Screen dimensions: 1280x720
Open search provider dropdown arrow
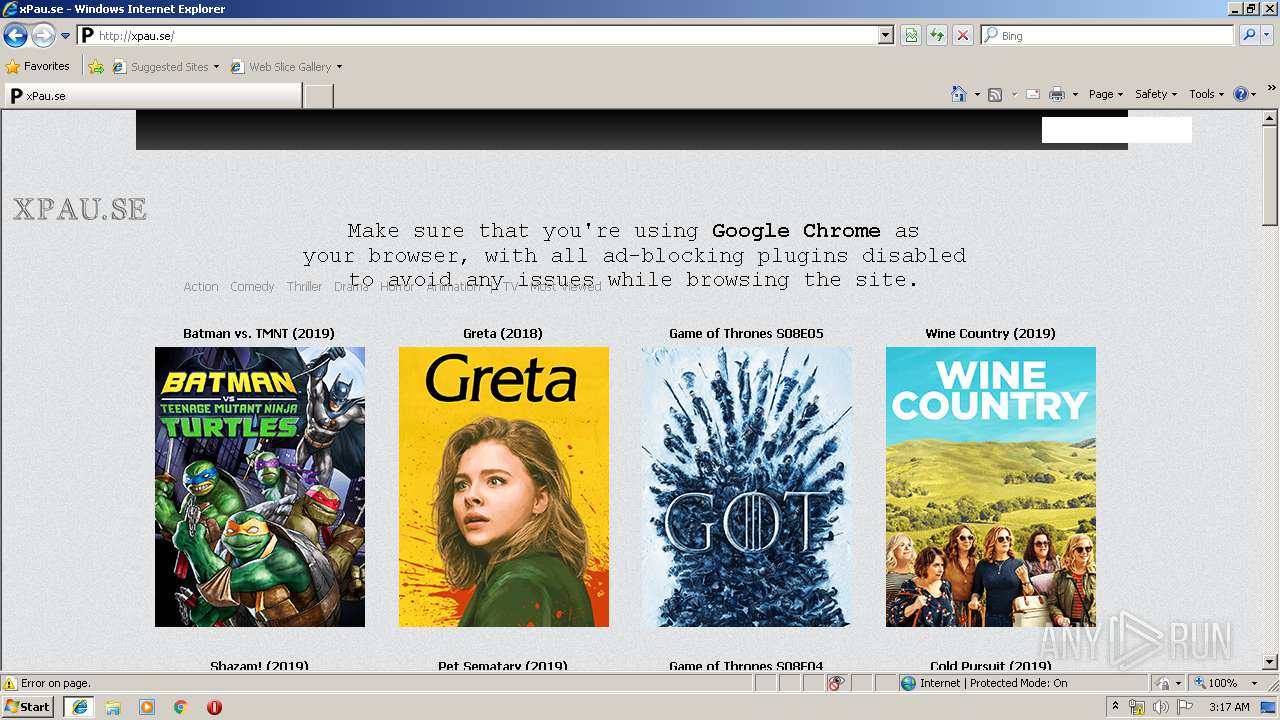[x=1267, y=35]
